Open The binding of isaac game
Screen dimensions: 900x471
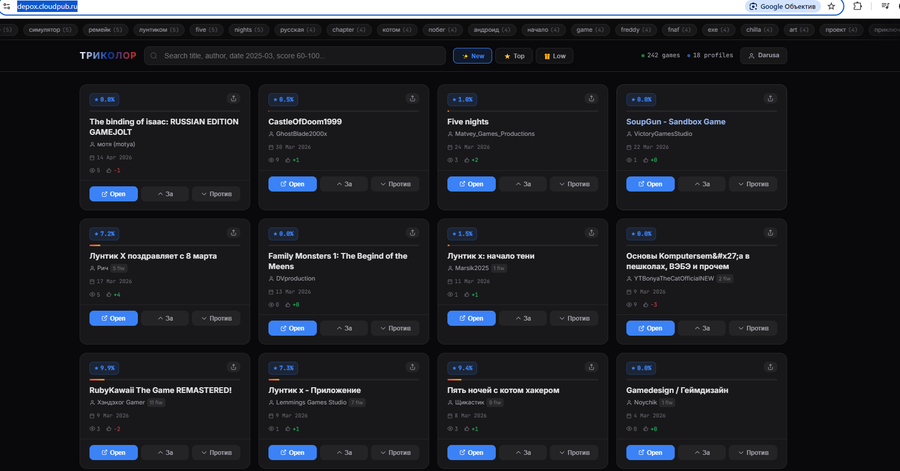(113, 194)
